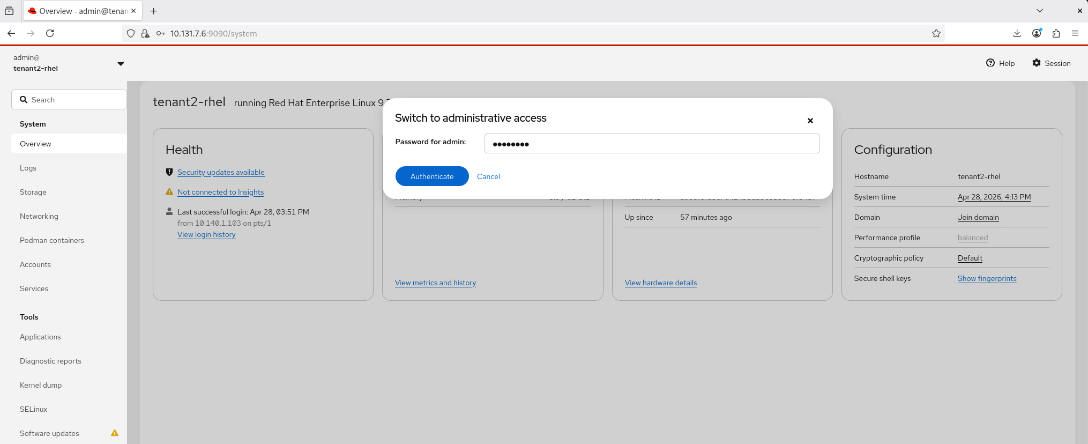Open the browser extensions icon
1088x444 pixels.
[x=1056, y=33]
